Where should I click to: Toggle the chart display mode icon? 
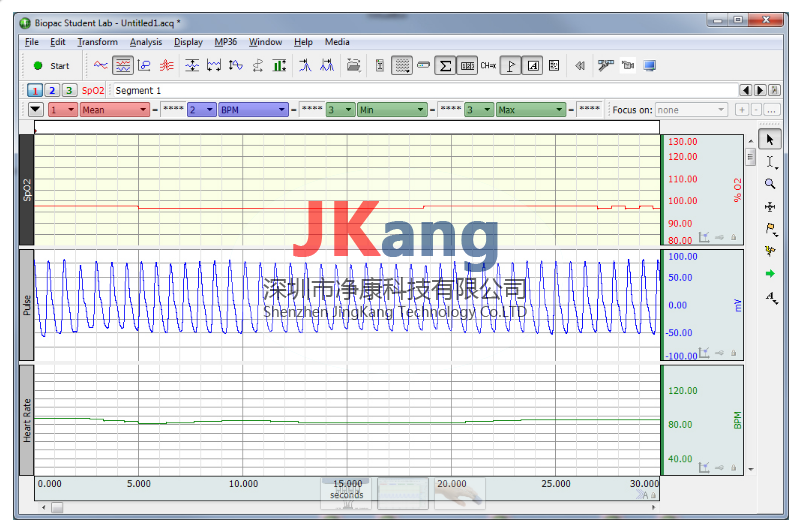click(123, 65)
